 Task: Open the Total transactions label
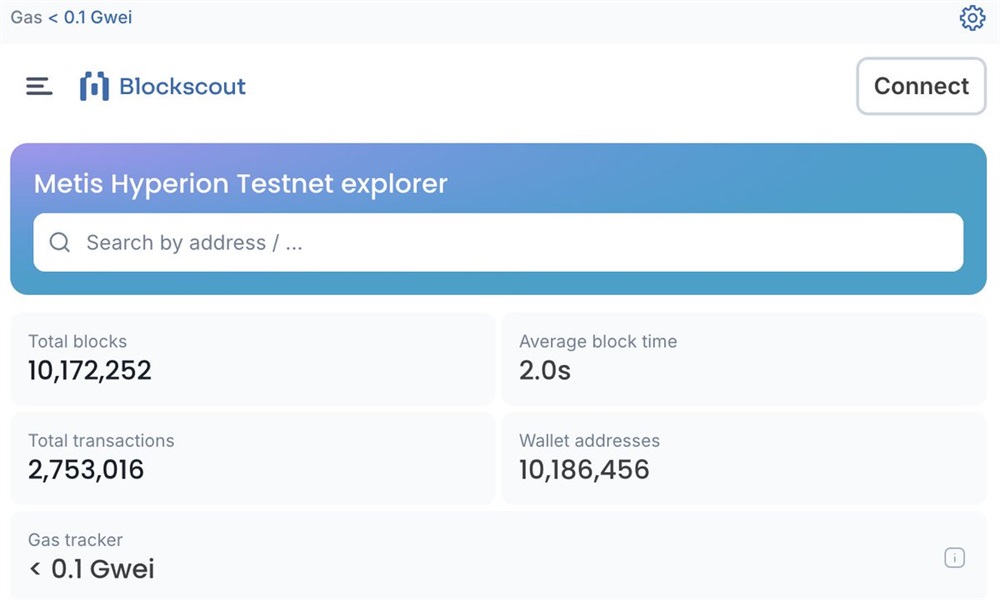(101, 440)
